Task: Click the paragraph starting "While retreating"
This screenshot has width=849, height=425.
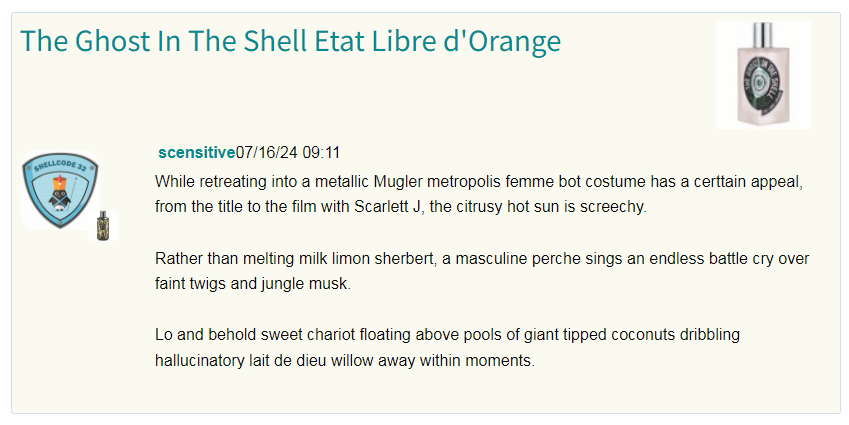Action: coord(479,196)
